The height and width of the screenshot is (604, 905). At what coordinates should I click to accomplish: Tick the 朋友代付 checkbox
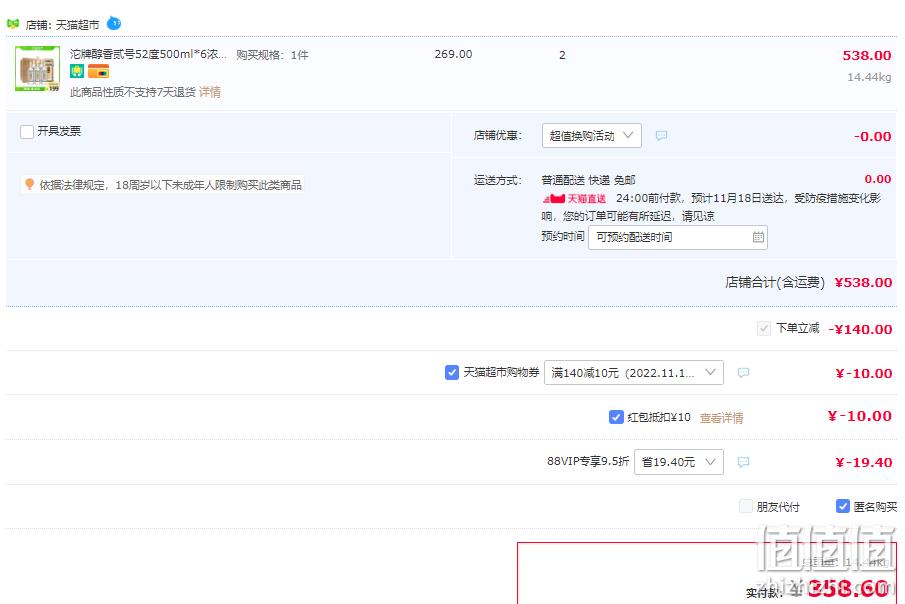click(746, 506)
